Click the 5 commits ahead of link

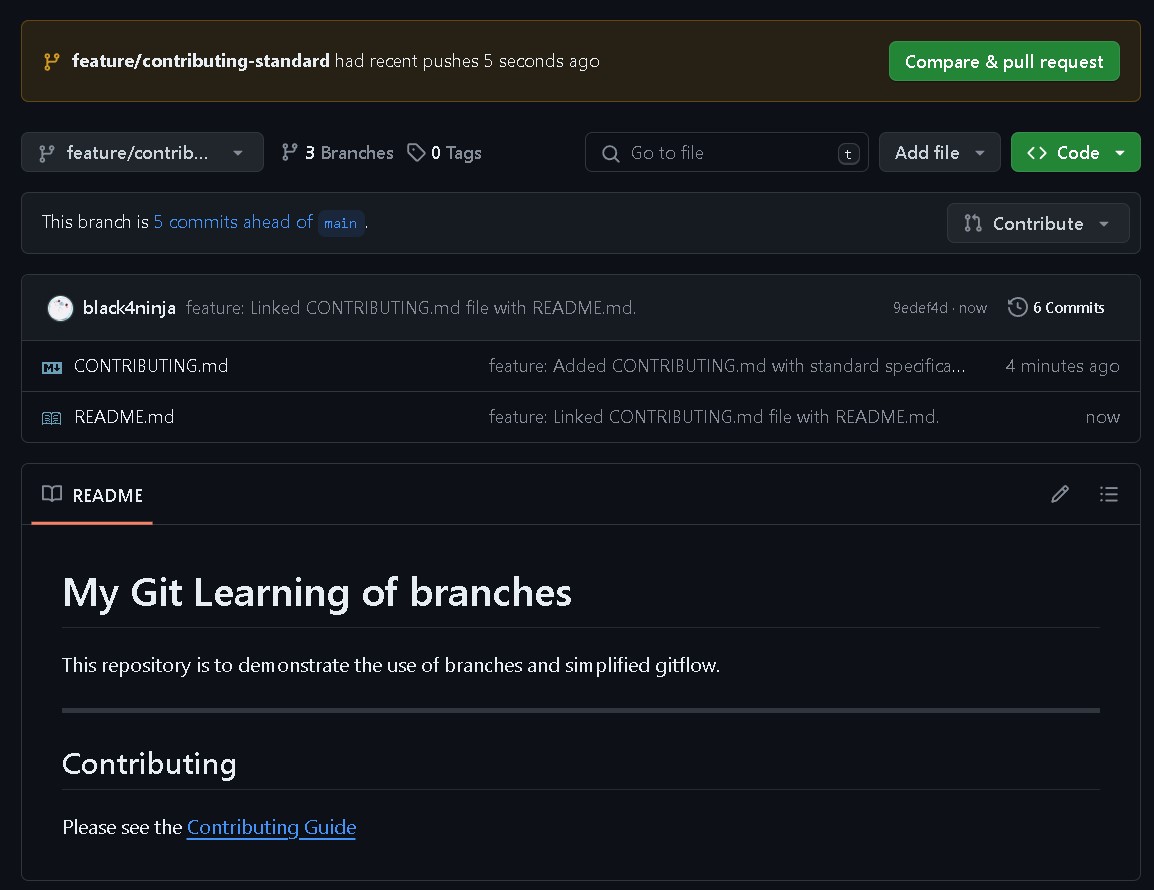233,222
